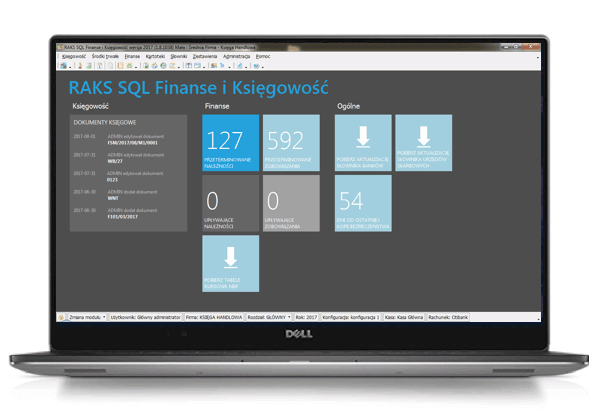Click the greyed-out blank page toolbar icon
Viewport: 596px width, 414px height.
click(110, 66)
